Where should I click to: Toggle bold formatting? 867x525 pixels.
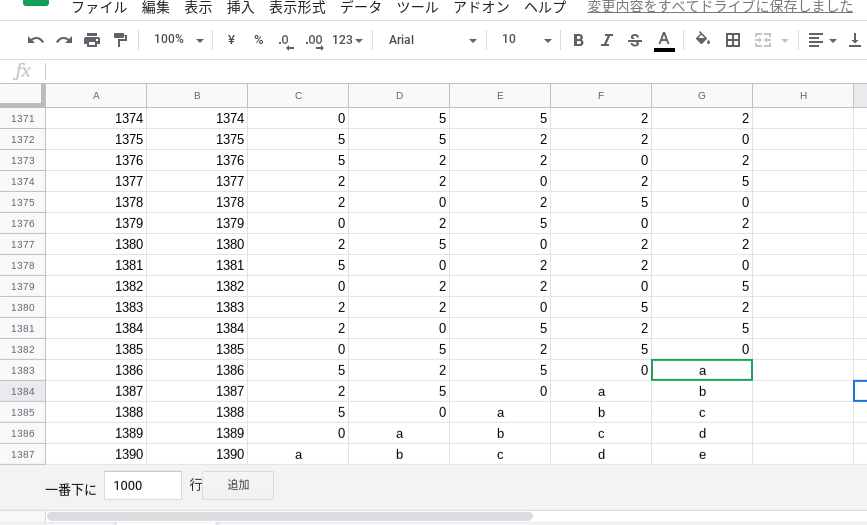(x=578, y=40)
